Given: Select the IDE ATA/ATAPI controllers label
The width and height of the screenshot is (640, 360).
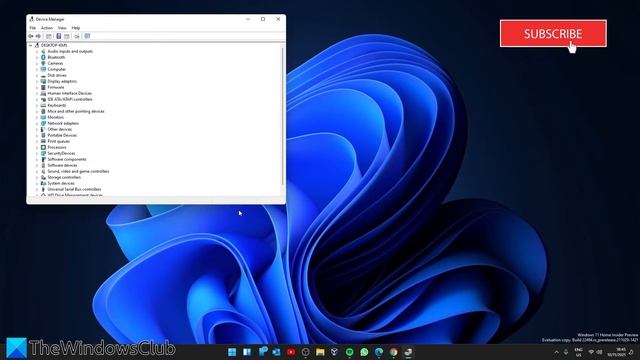Looking at the screenshot, I should [70, 100].
